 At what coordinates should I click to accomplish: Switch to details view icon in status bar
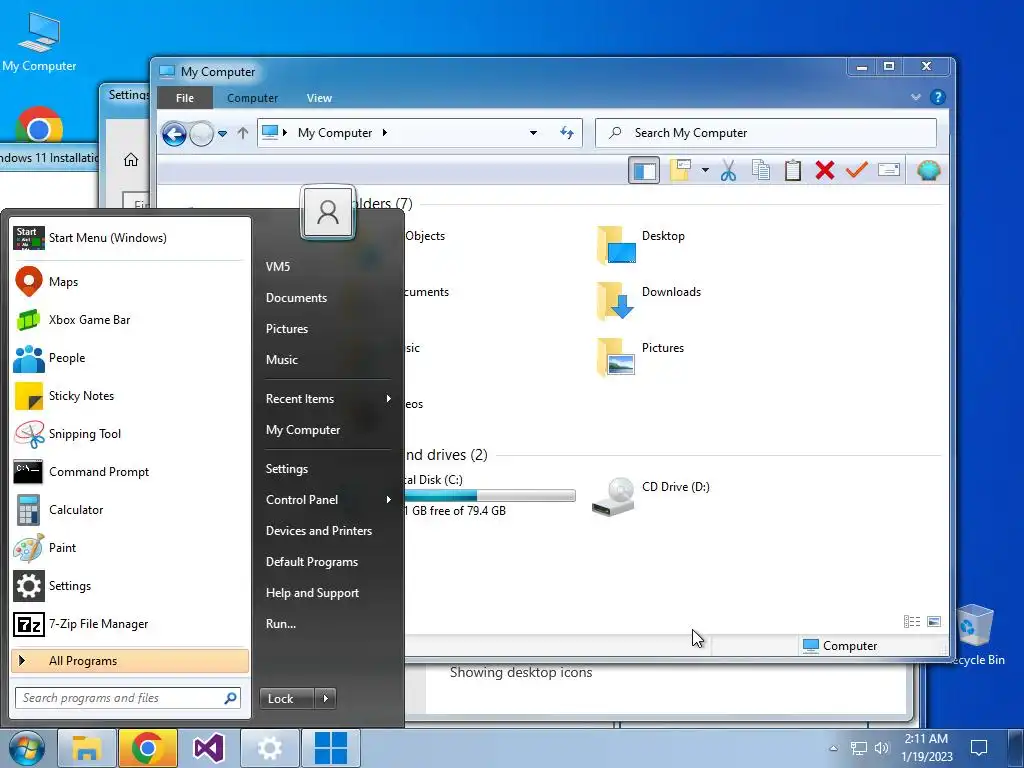click(912, 621)
